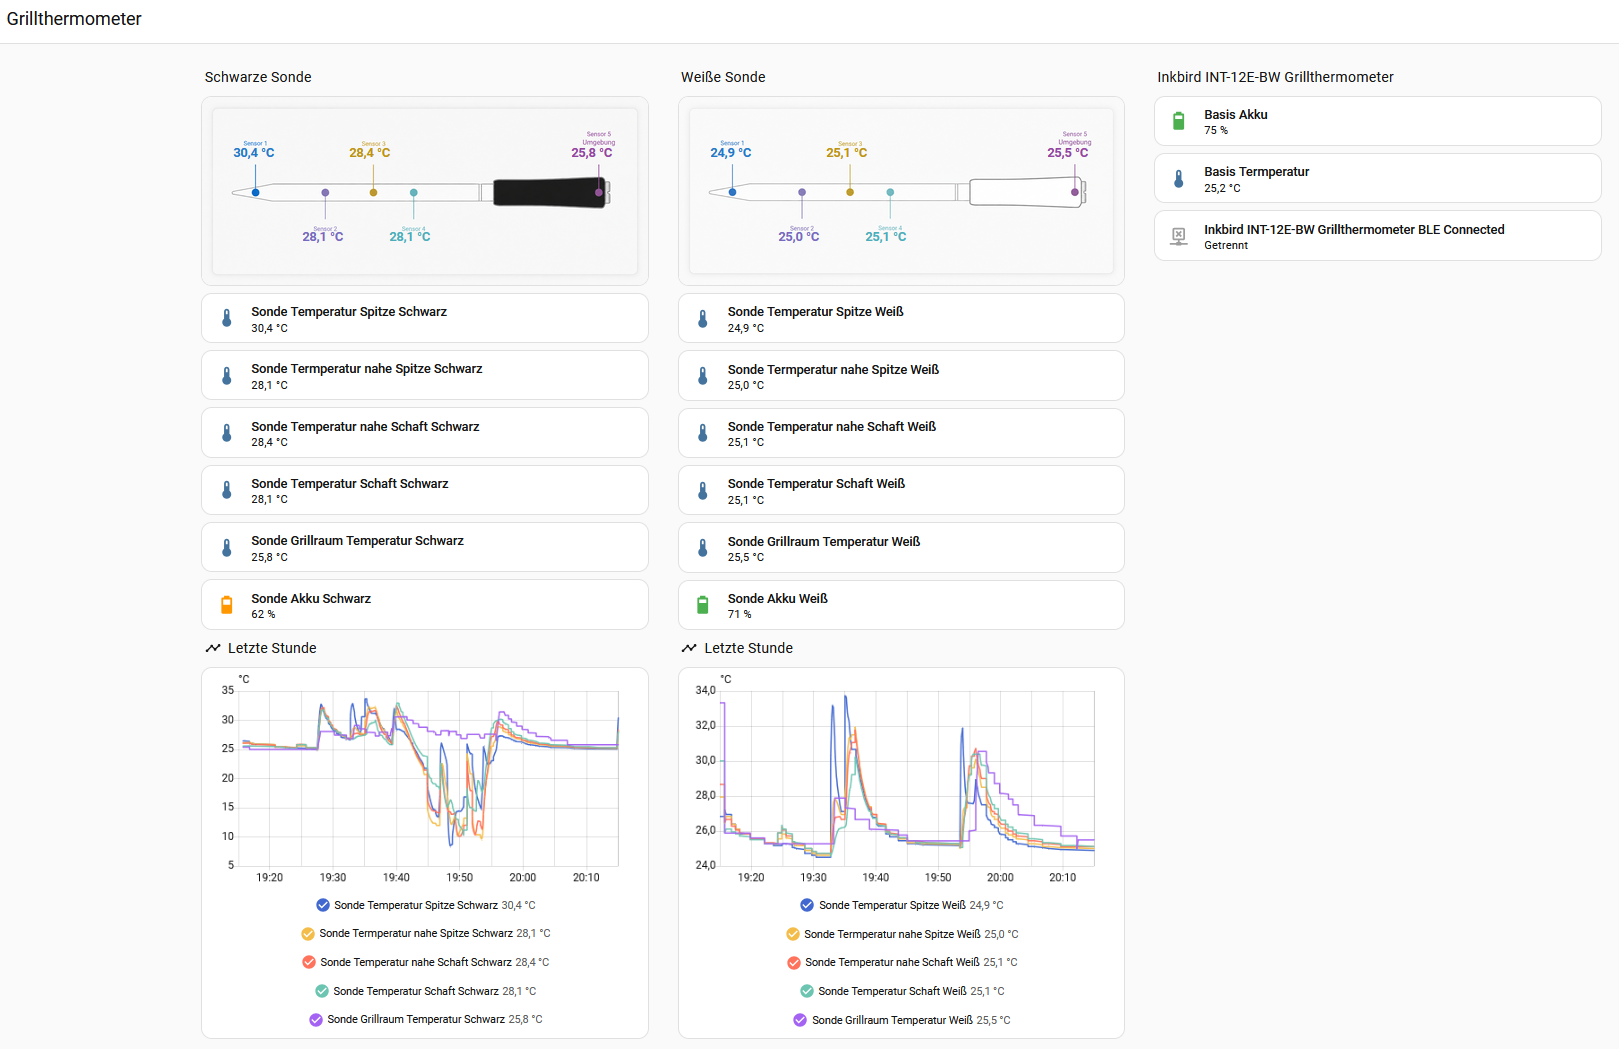This screenshot has width=1619, height=1049.
Task: Toggle Sonde Grillraum Temperatur Schwarz graph series
Action: 316,1020
